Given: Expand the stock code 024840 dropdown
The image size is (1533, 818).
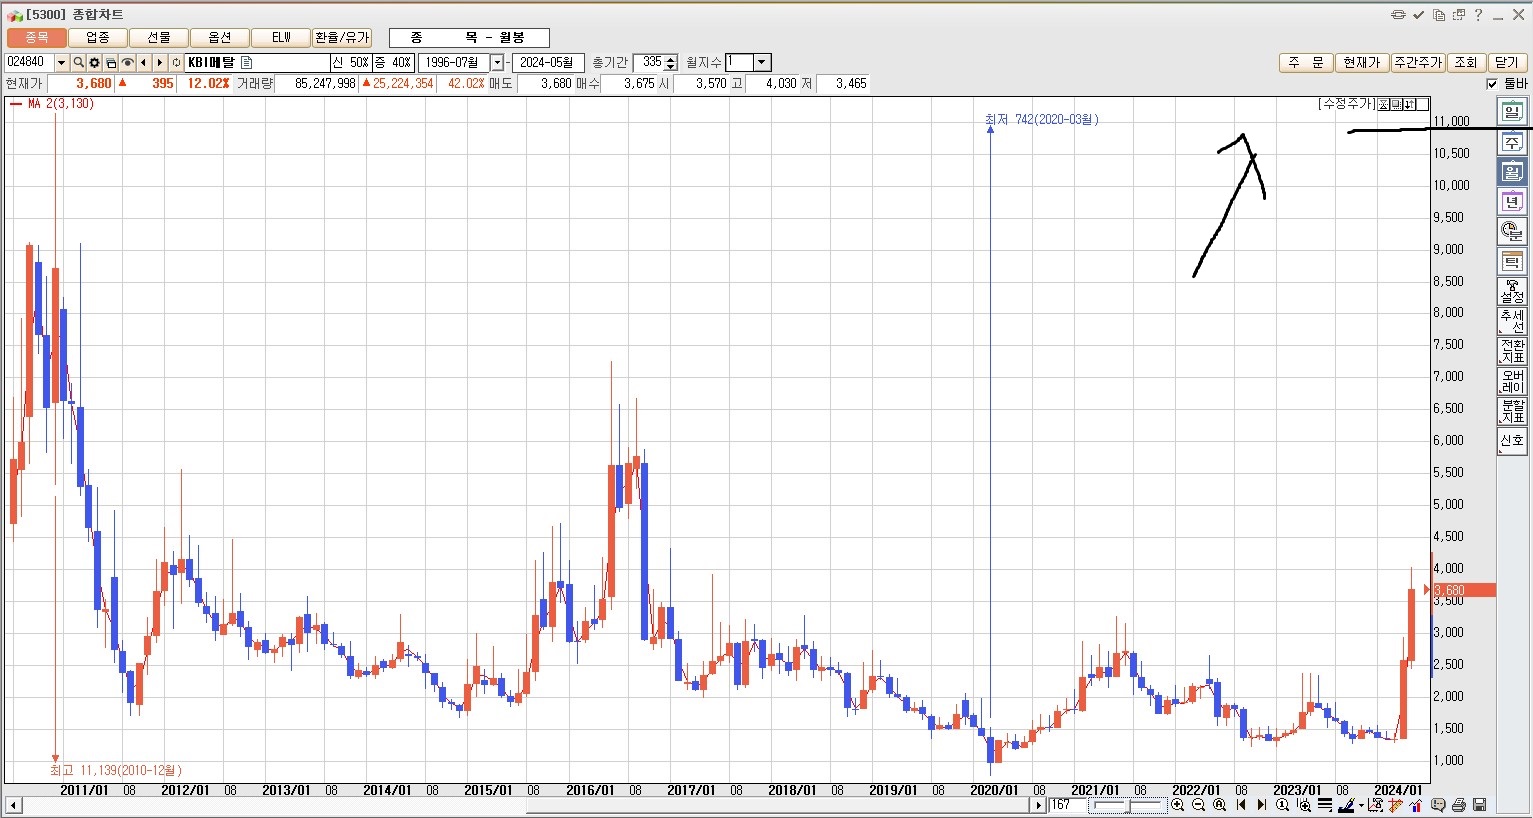Looking at the screenshot, I should pyautogui.click(x=61, y=63).
